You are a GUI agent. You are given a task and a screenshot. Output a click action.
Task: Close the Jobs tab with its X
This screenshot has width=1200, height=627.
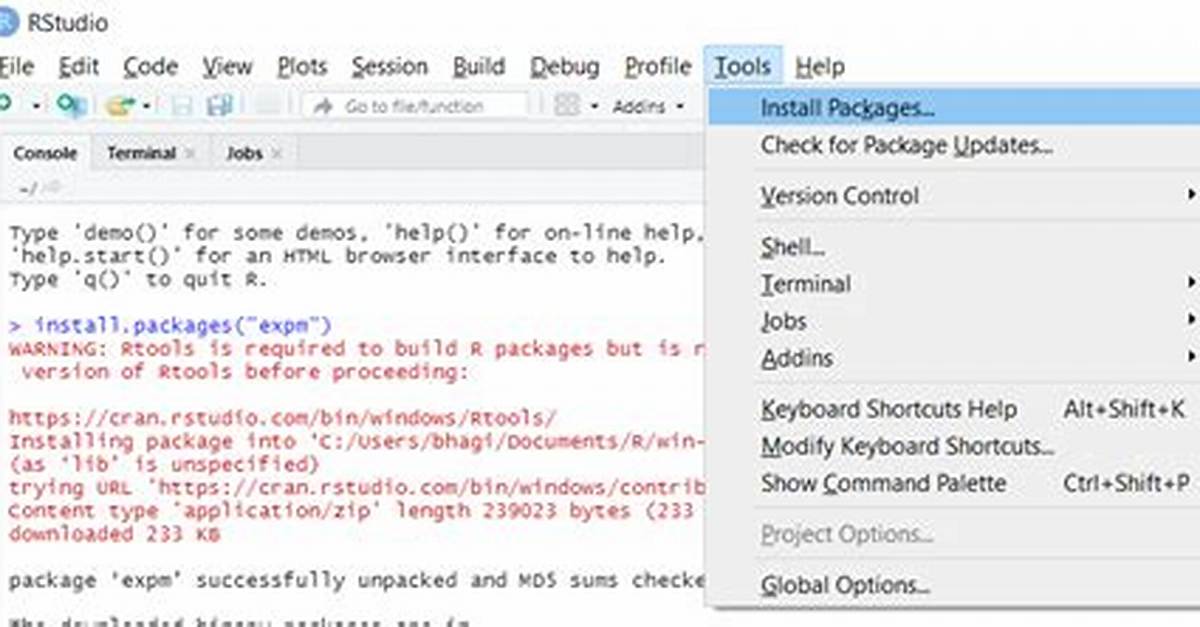click(x=277, y=153)
